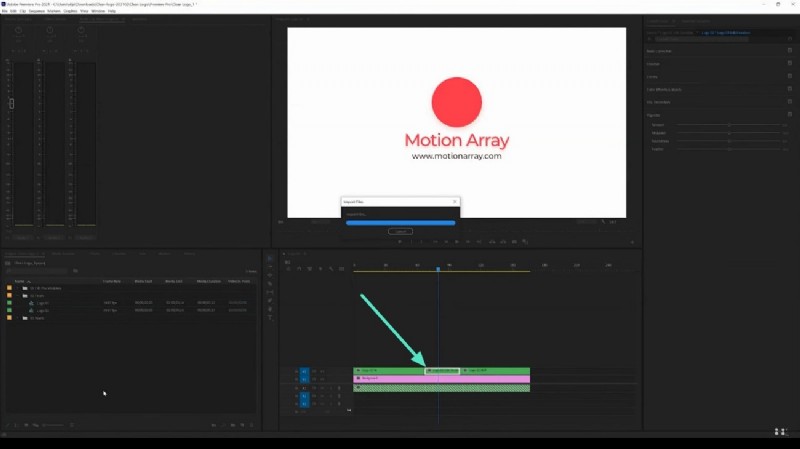Collapse the Vignette section header
This screenshot has width=800, height=449.
[x=653, y=115]
